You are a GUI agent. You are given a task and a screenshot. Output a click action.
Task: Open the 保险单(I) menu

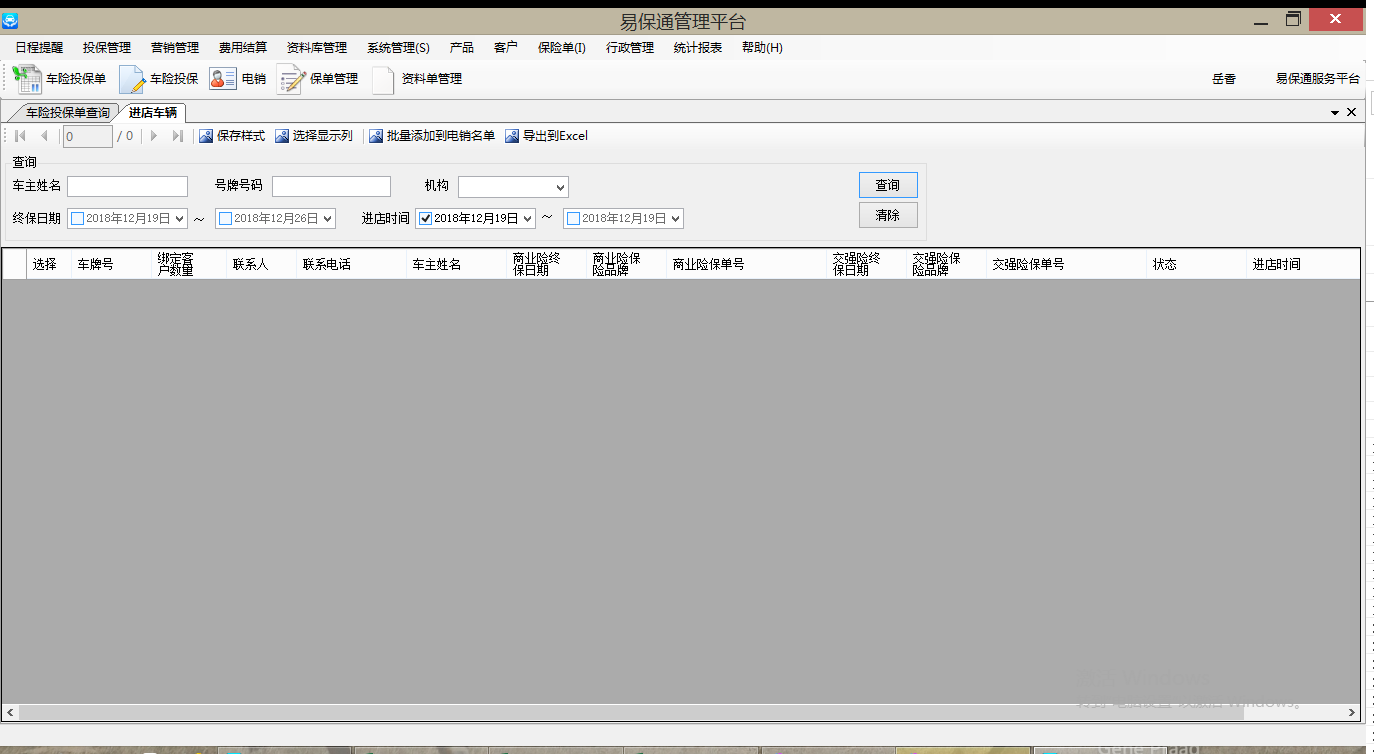tap(562, 47)
